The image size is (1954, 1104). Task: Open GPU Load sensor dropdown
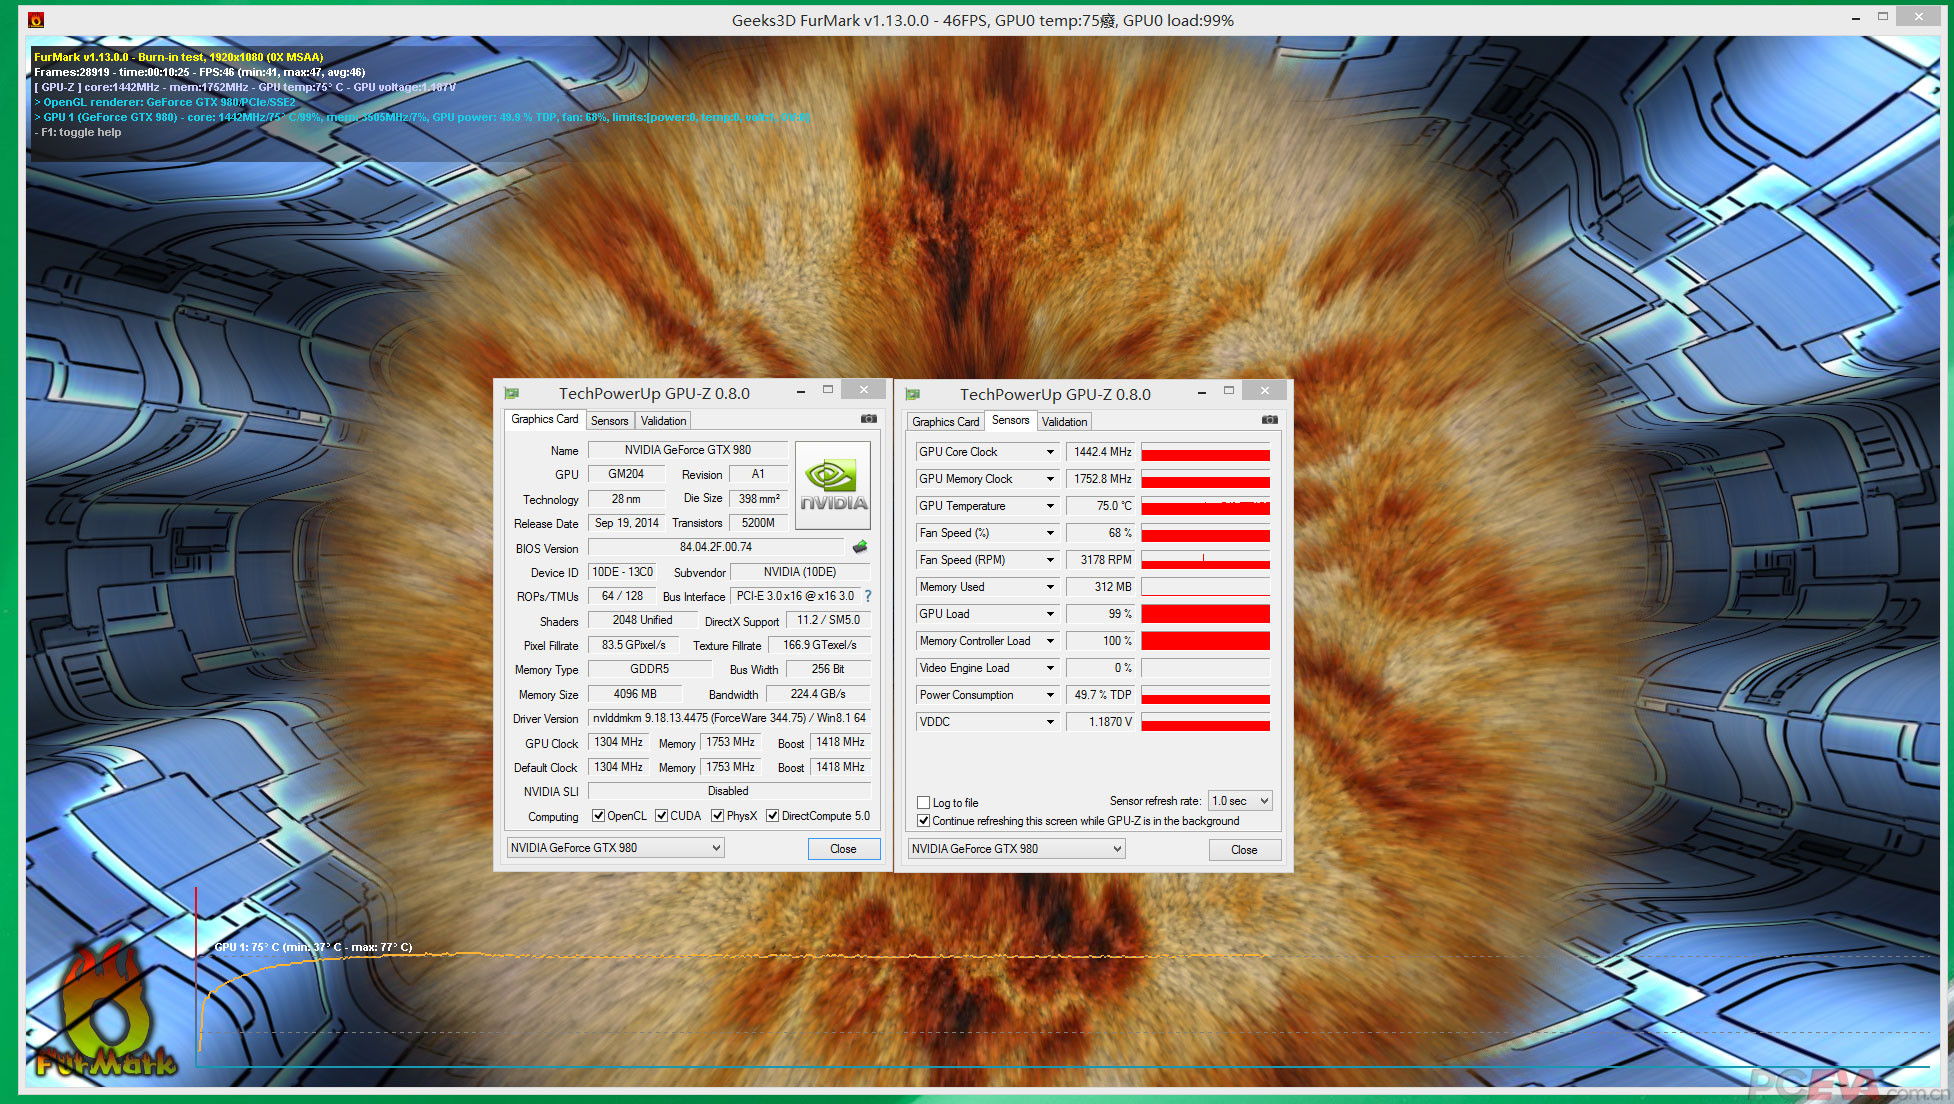1050,614
